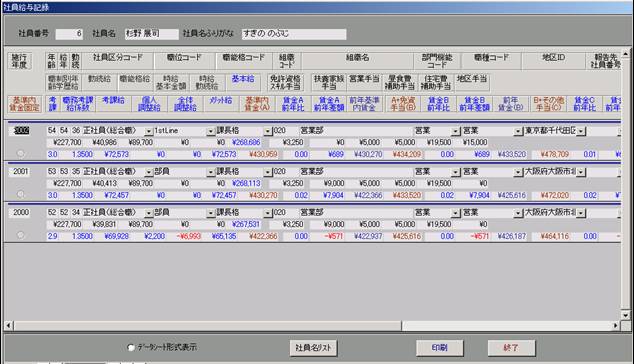Open 課長格 dropdown in the 2002 row
The image size is (634, 364).
(268, 131)
